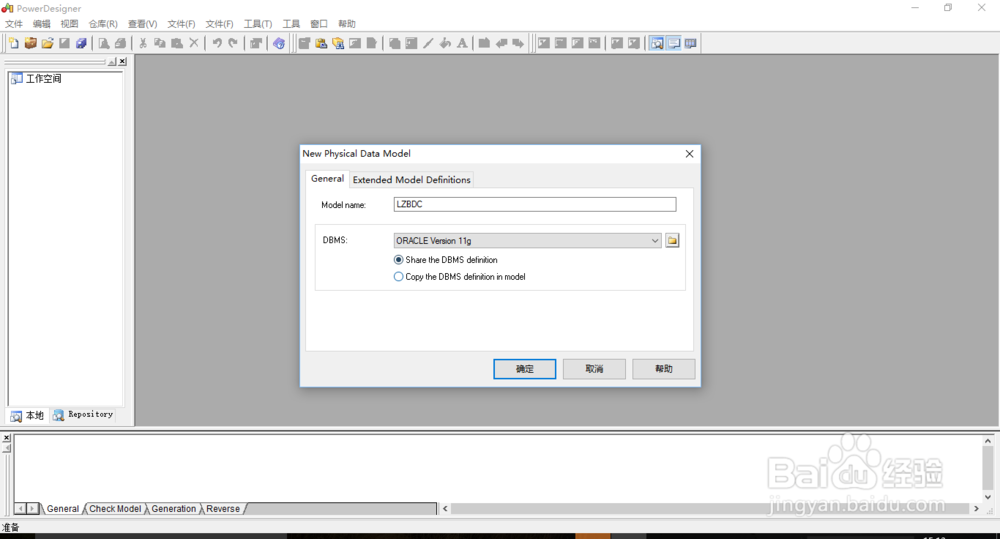Click the Undo arrow icon

point(217,43)
